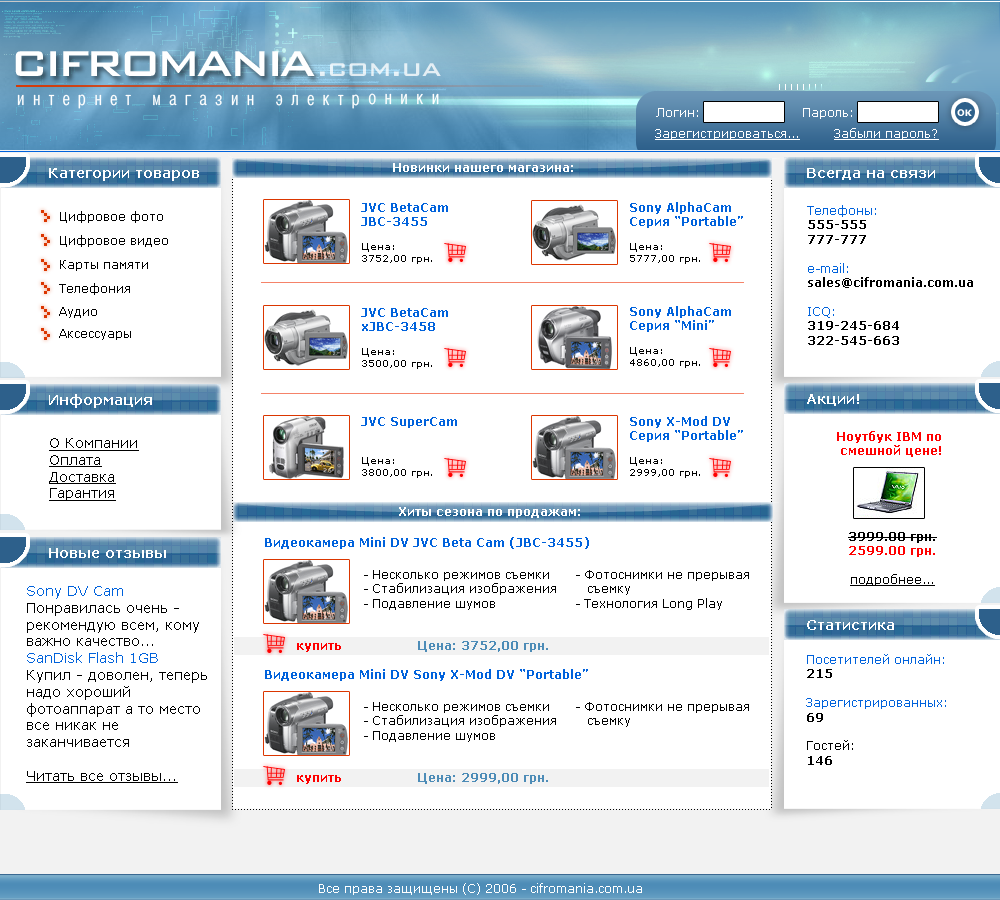Add JVC BetaCam xJBC-3458 using cart icon

[x=456, y=357]
